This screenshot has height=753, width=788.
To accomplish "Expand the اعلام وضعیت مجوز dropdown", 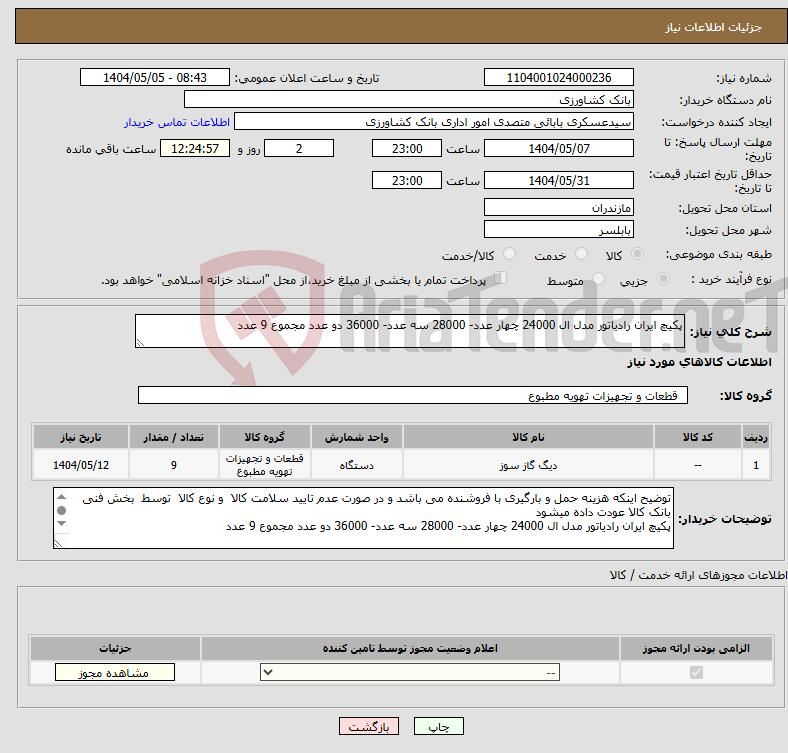I will pyautogui.click(x=410, y=673).
